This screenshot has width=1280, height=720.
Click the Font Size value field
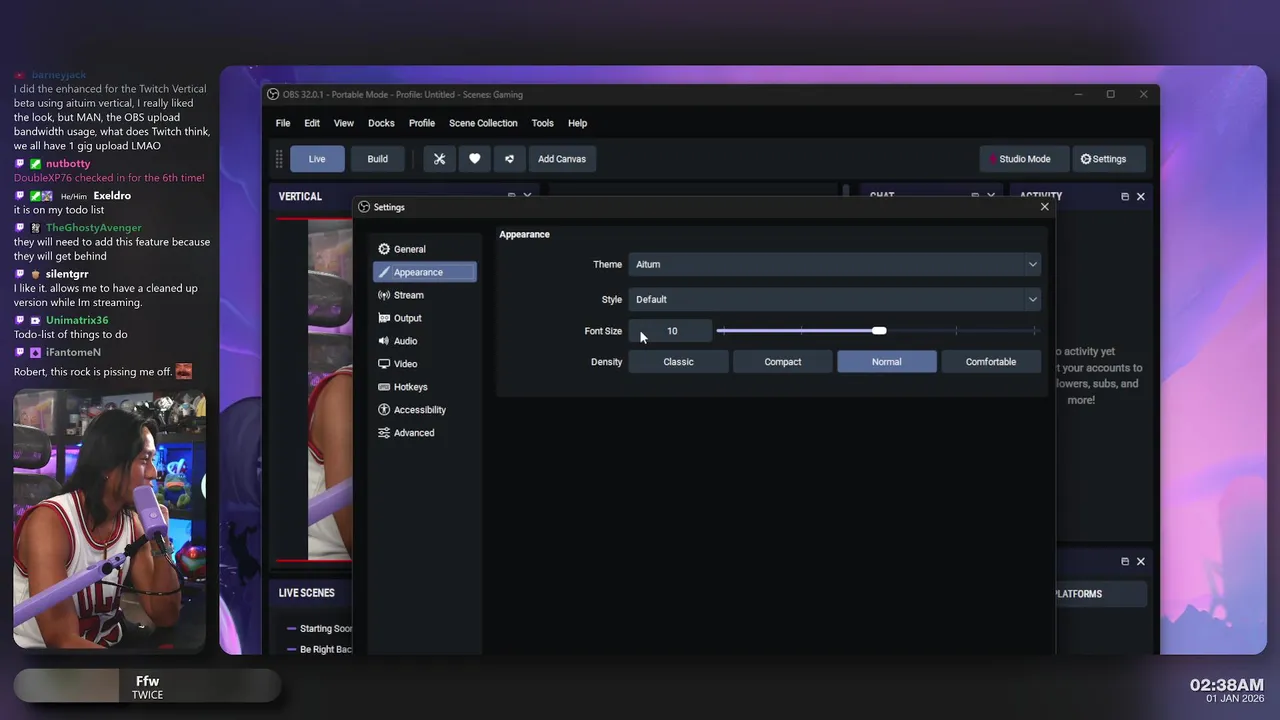pyautogui.click(x=671, y=331)
